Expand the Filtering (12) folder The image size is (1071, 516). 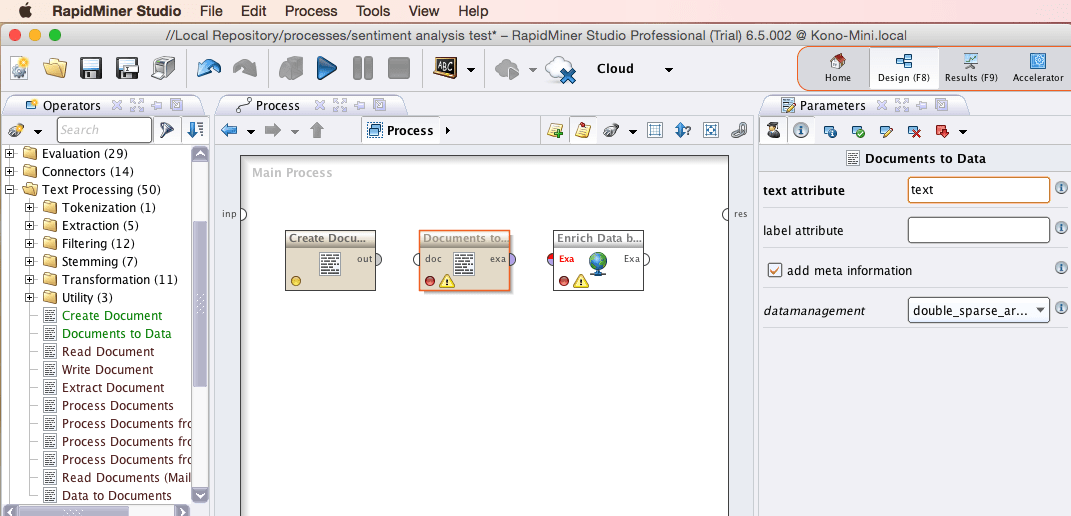[x=29, y=243]
